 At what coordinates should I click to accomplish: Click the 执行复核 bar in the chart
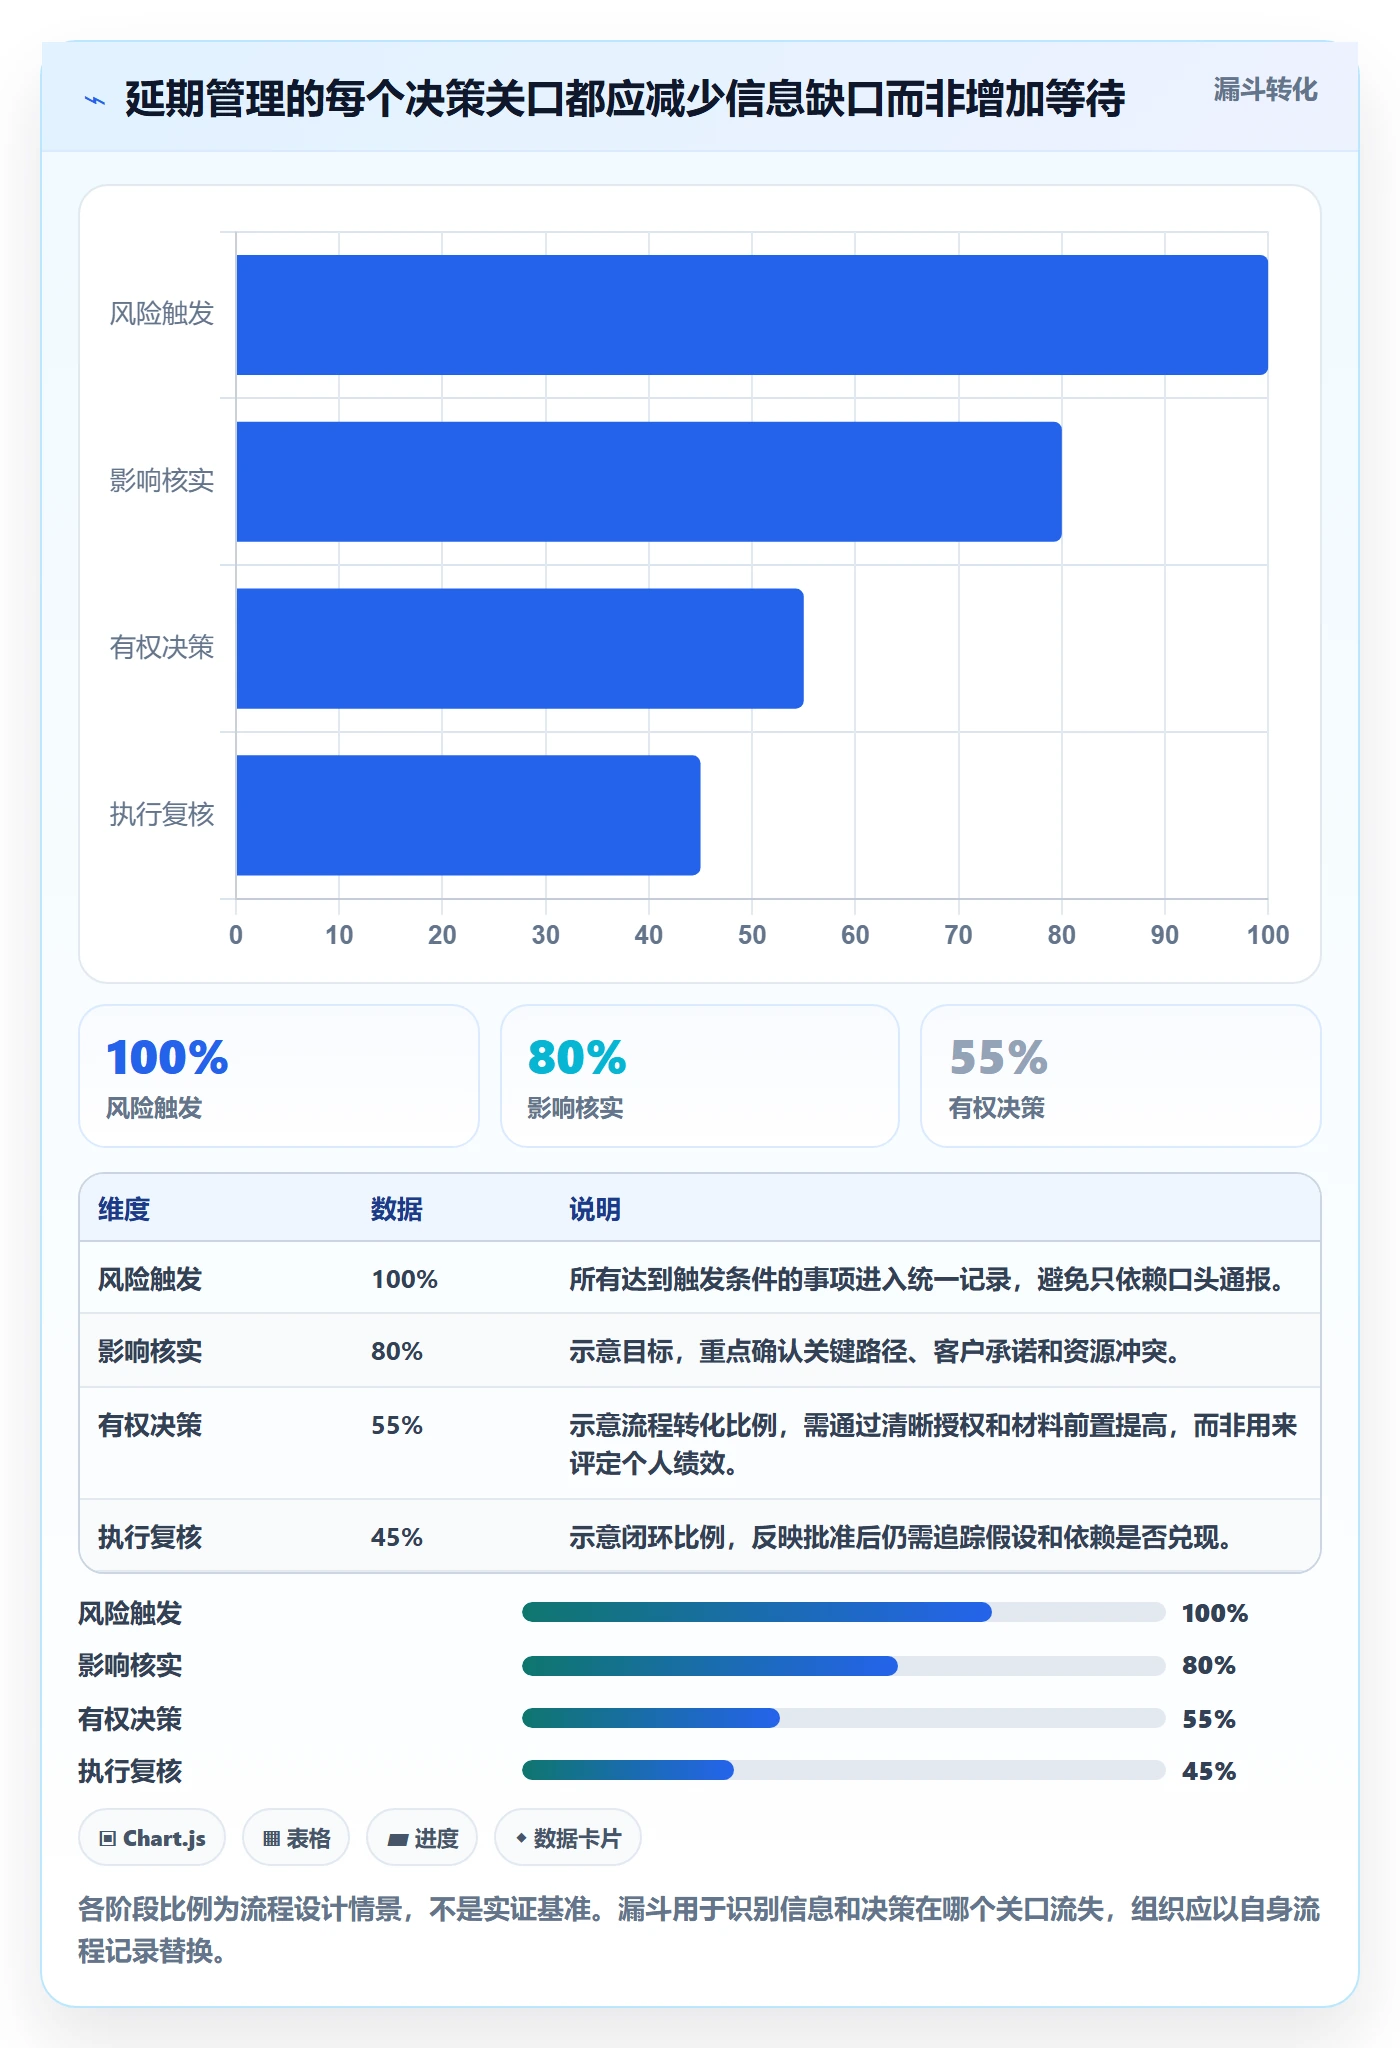pyautogui.click(x=468, y=815)
